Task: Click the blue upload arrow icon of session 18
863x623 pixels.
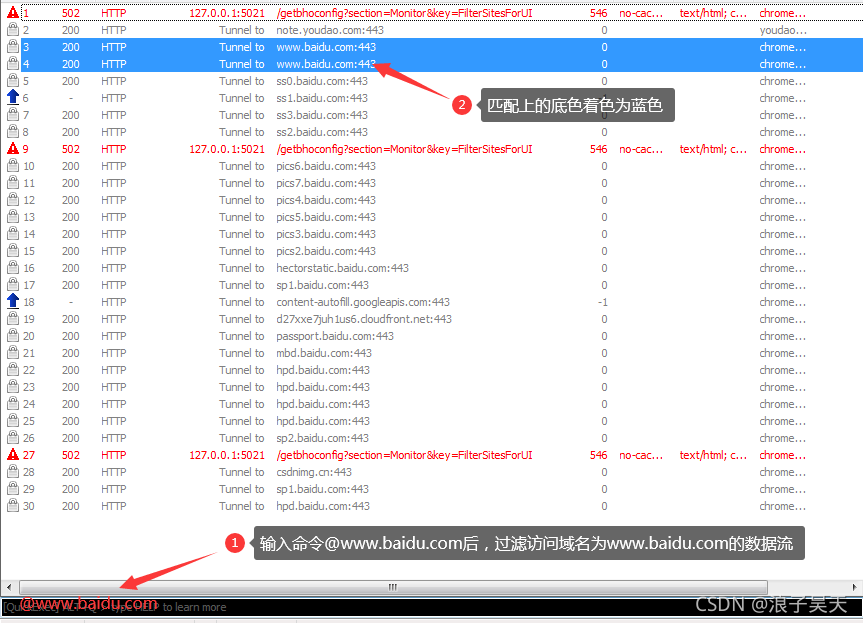Action: (x=13, y=302)
